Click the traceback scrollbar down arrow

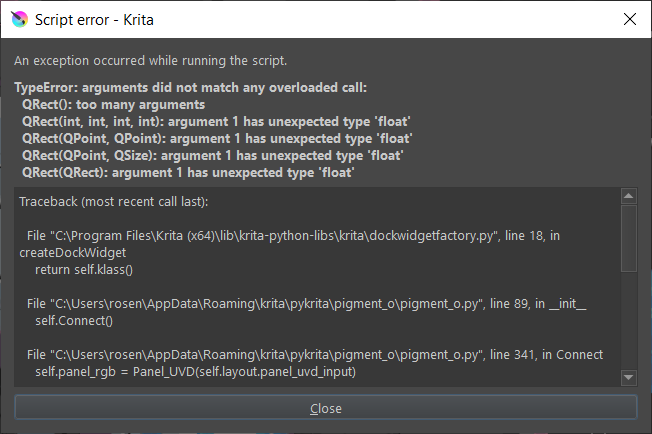(x=628, y=377)
